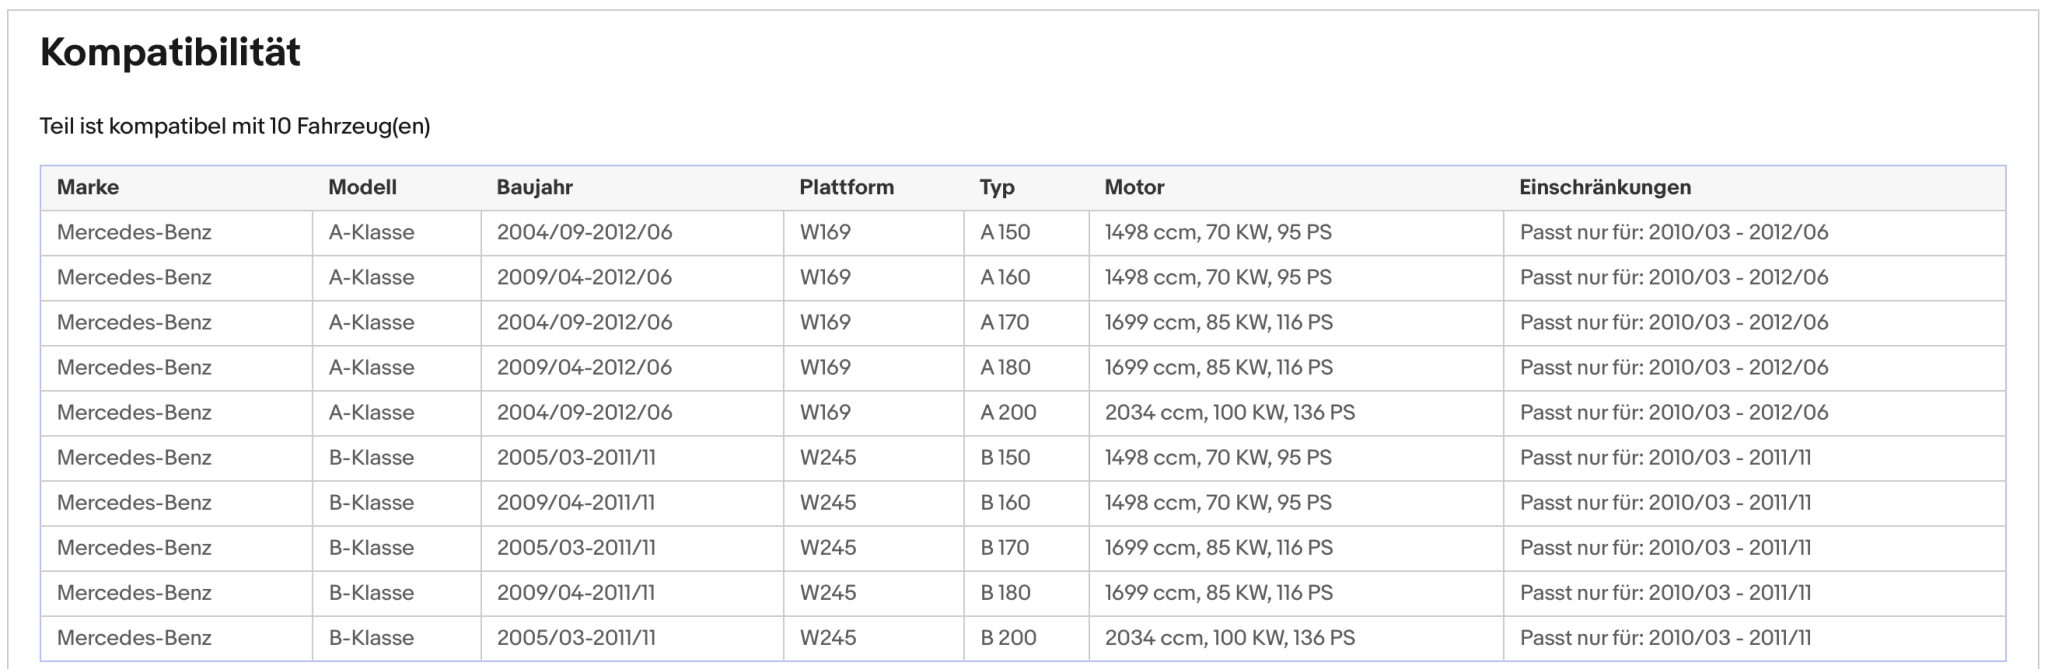Select 'Teil ist kompatibel mit 10 Fahrzeug(en)' text
Viewport: 2048px width, 669px height.
pos(235,127)
